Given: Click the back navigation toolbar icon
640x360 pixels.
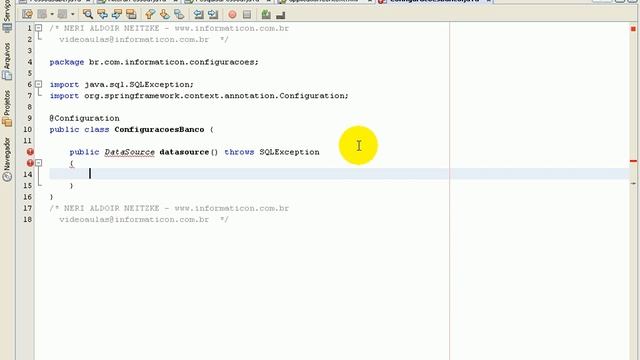Looking at the screenshot, I should coord(42,14).
